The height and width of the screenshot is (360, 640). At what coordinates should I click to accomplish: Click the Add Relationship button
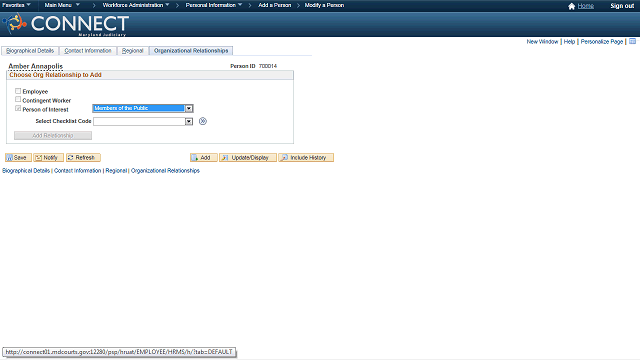[53, 136]
